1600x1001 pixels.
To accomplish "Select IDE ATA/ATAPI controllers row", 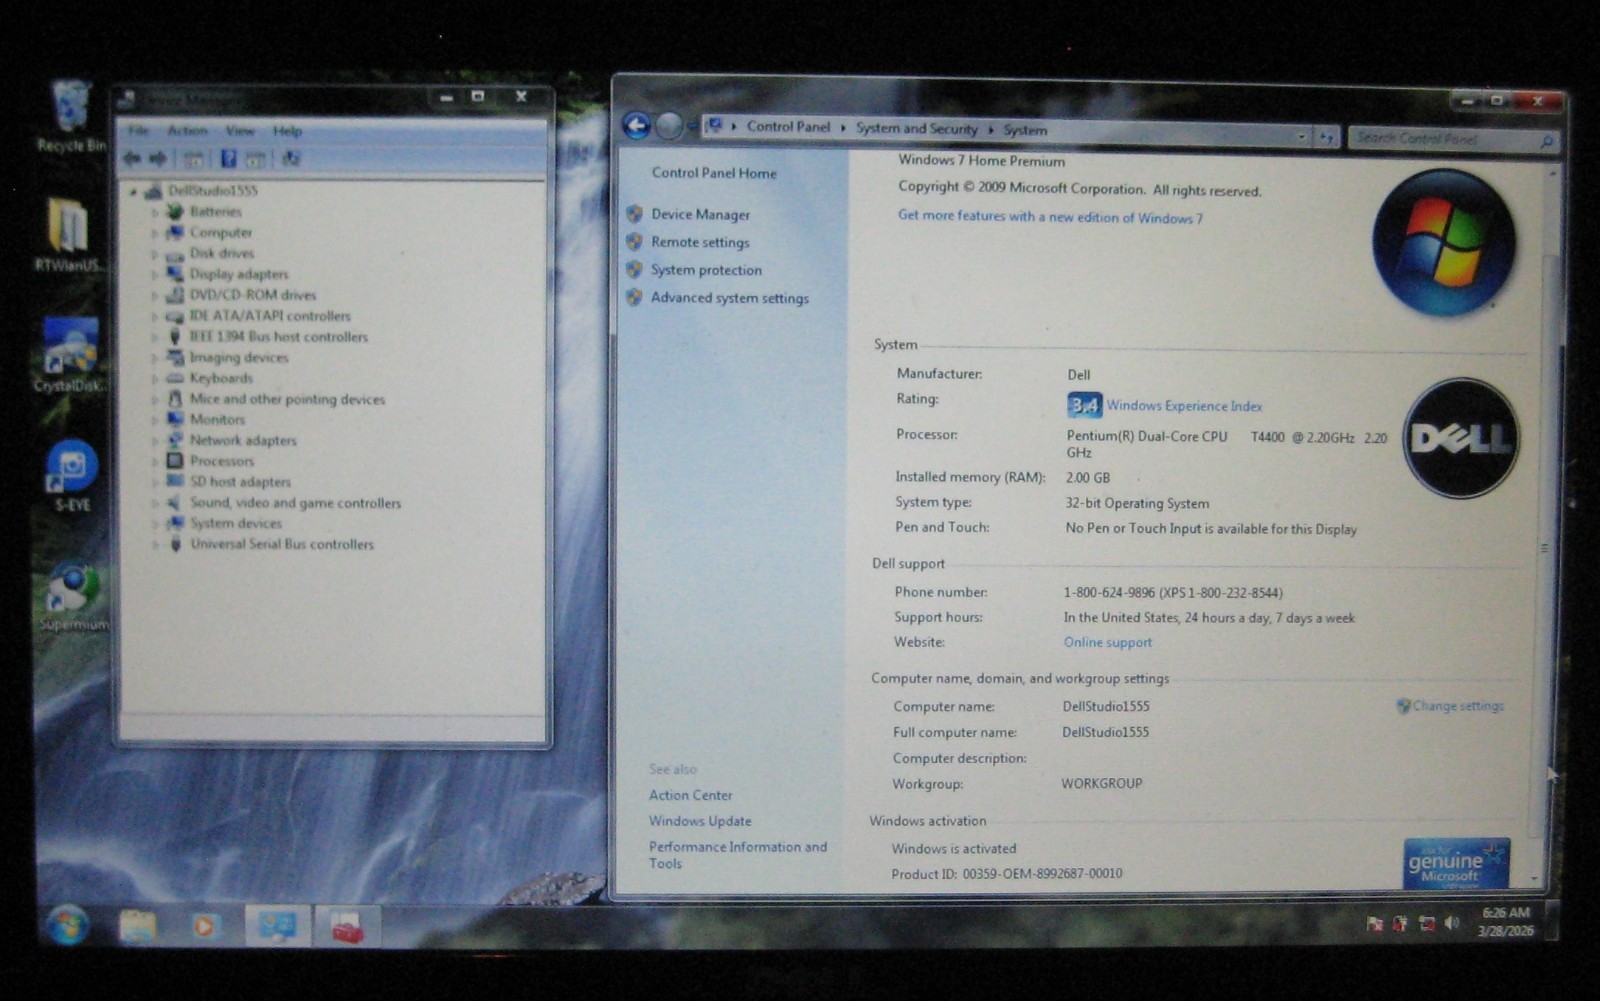I will 270,316.
